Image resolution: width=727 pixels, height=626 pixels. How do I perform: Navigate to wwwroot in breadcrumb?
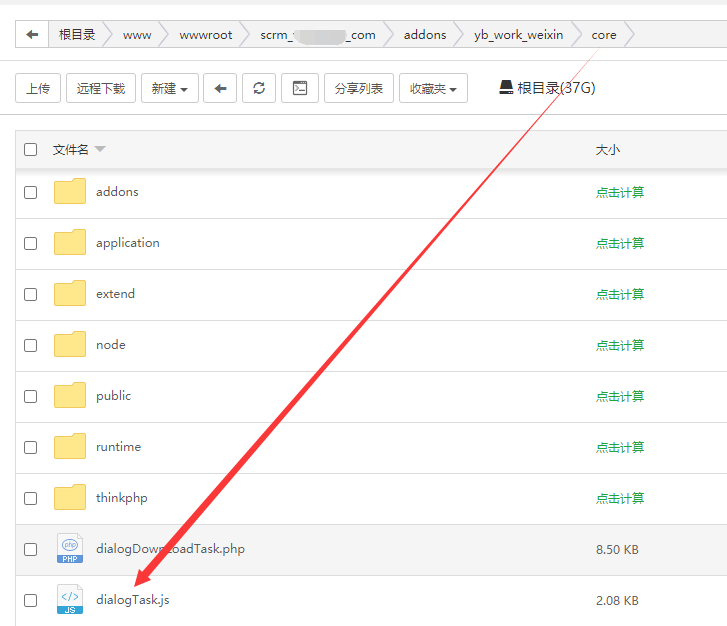point(205,35)
